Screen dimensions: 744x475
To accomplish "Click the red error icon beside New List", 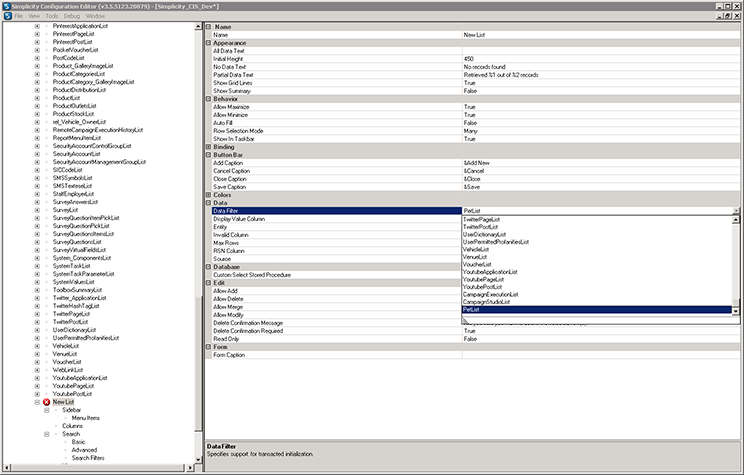I will [x=46, y=402].
